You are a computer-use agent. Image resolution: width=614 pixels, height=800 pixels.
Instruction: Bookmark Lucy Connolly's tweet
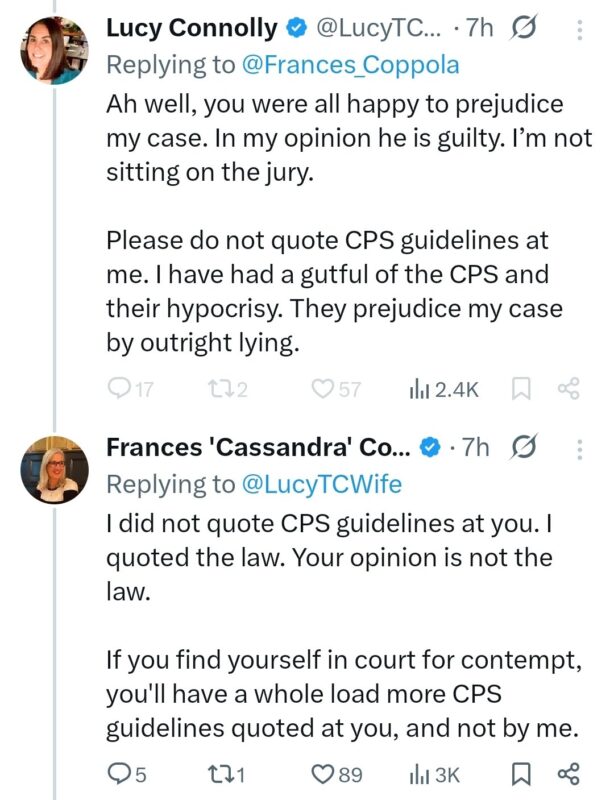(x=520, y=389)
